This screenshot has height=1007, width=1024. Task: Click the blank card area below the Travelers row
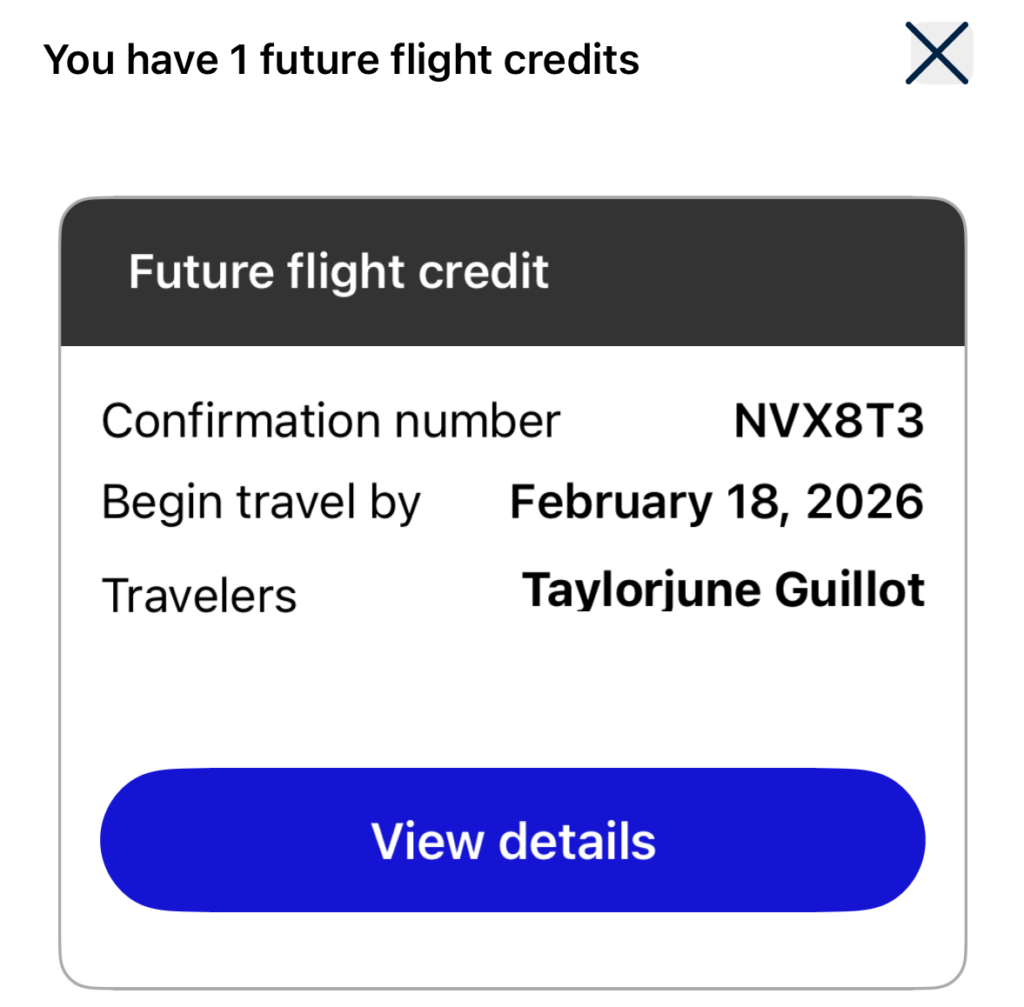coord(513,691)
